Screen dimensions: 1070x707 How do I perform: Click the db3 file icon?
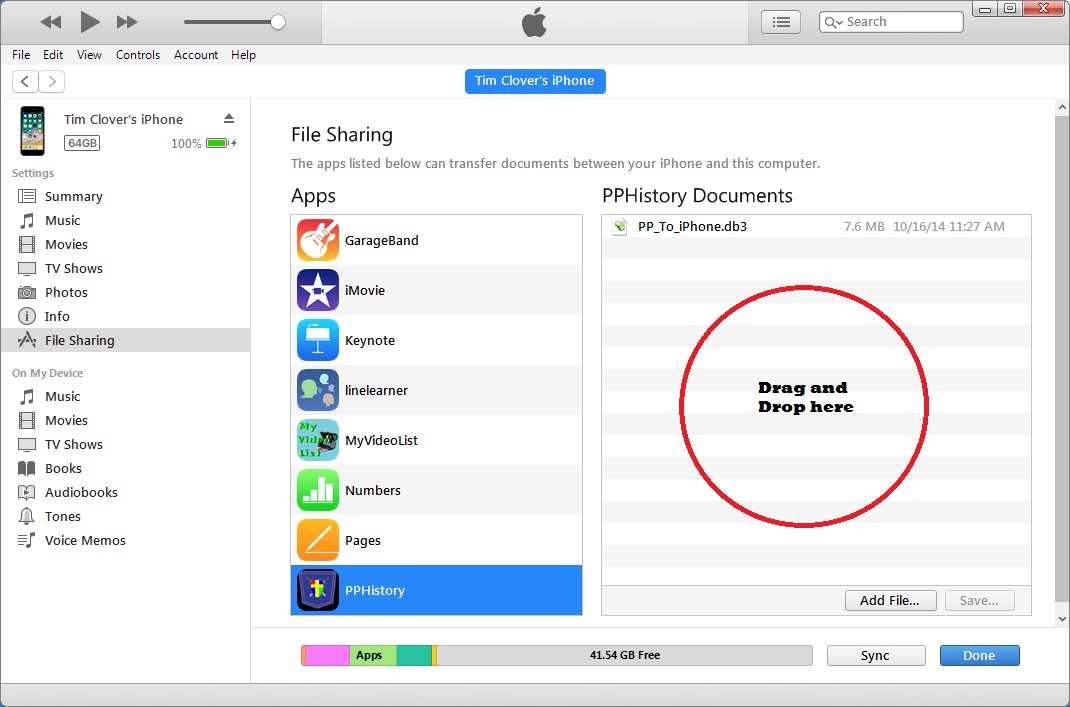tap(620, 227)
